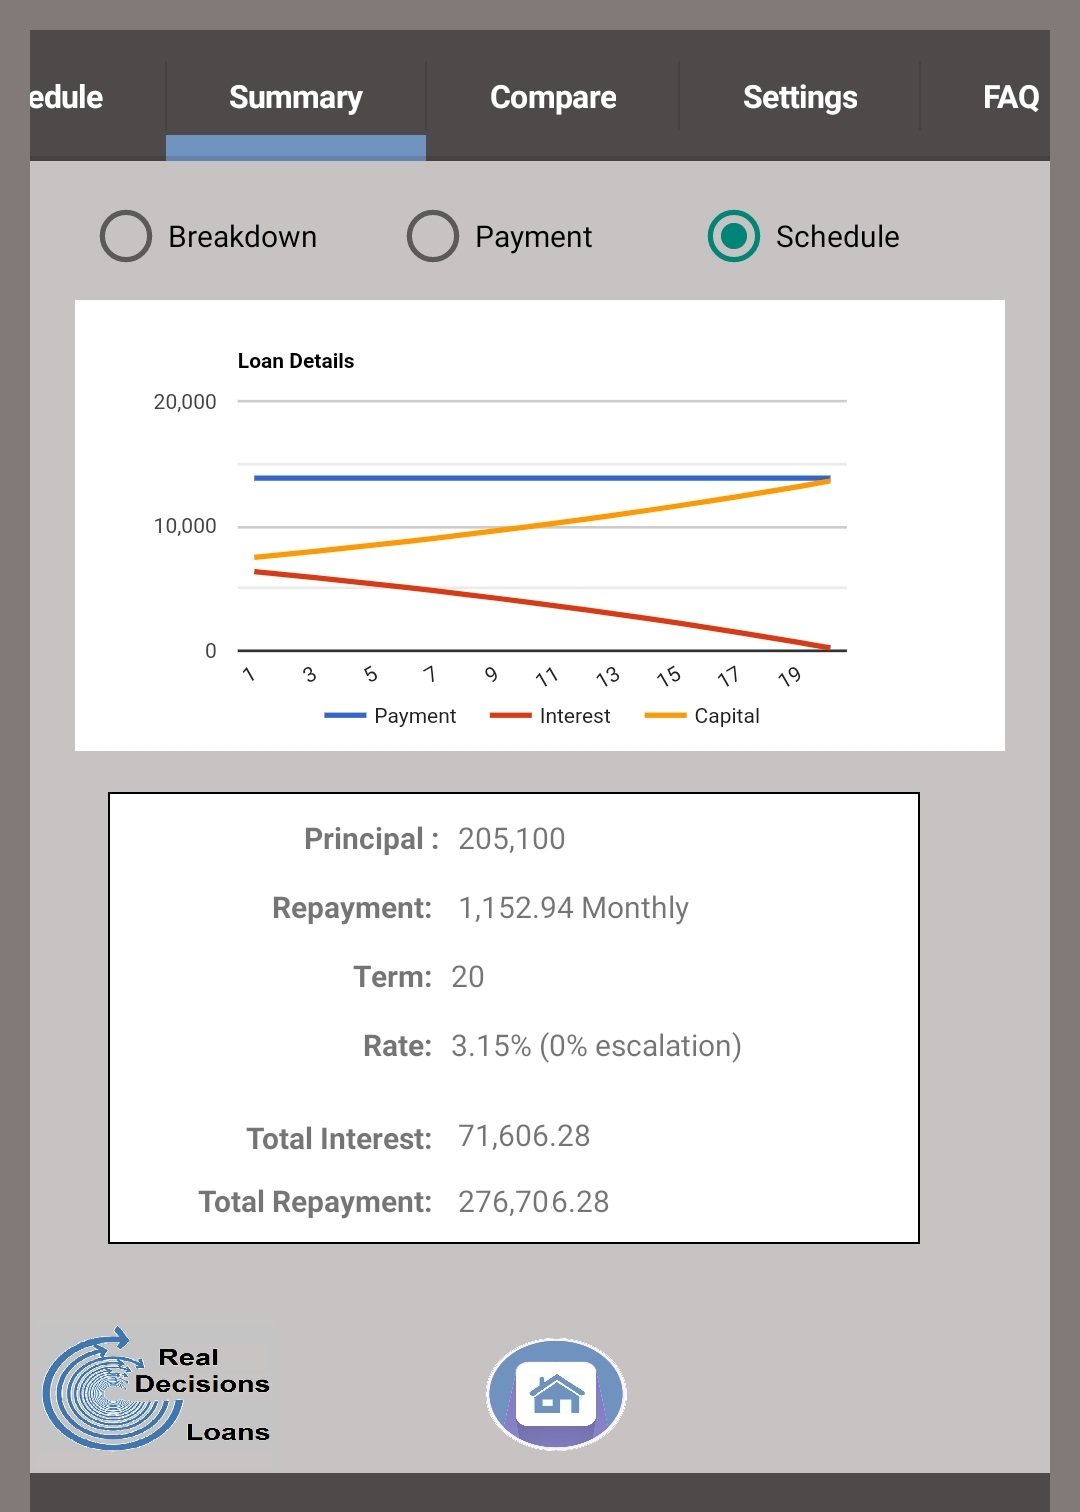Switch to the Compare tab
1080x1512 pixels.
[x=553, y=98]
